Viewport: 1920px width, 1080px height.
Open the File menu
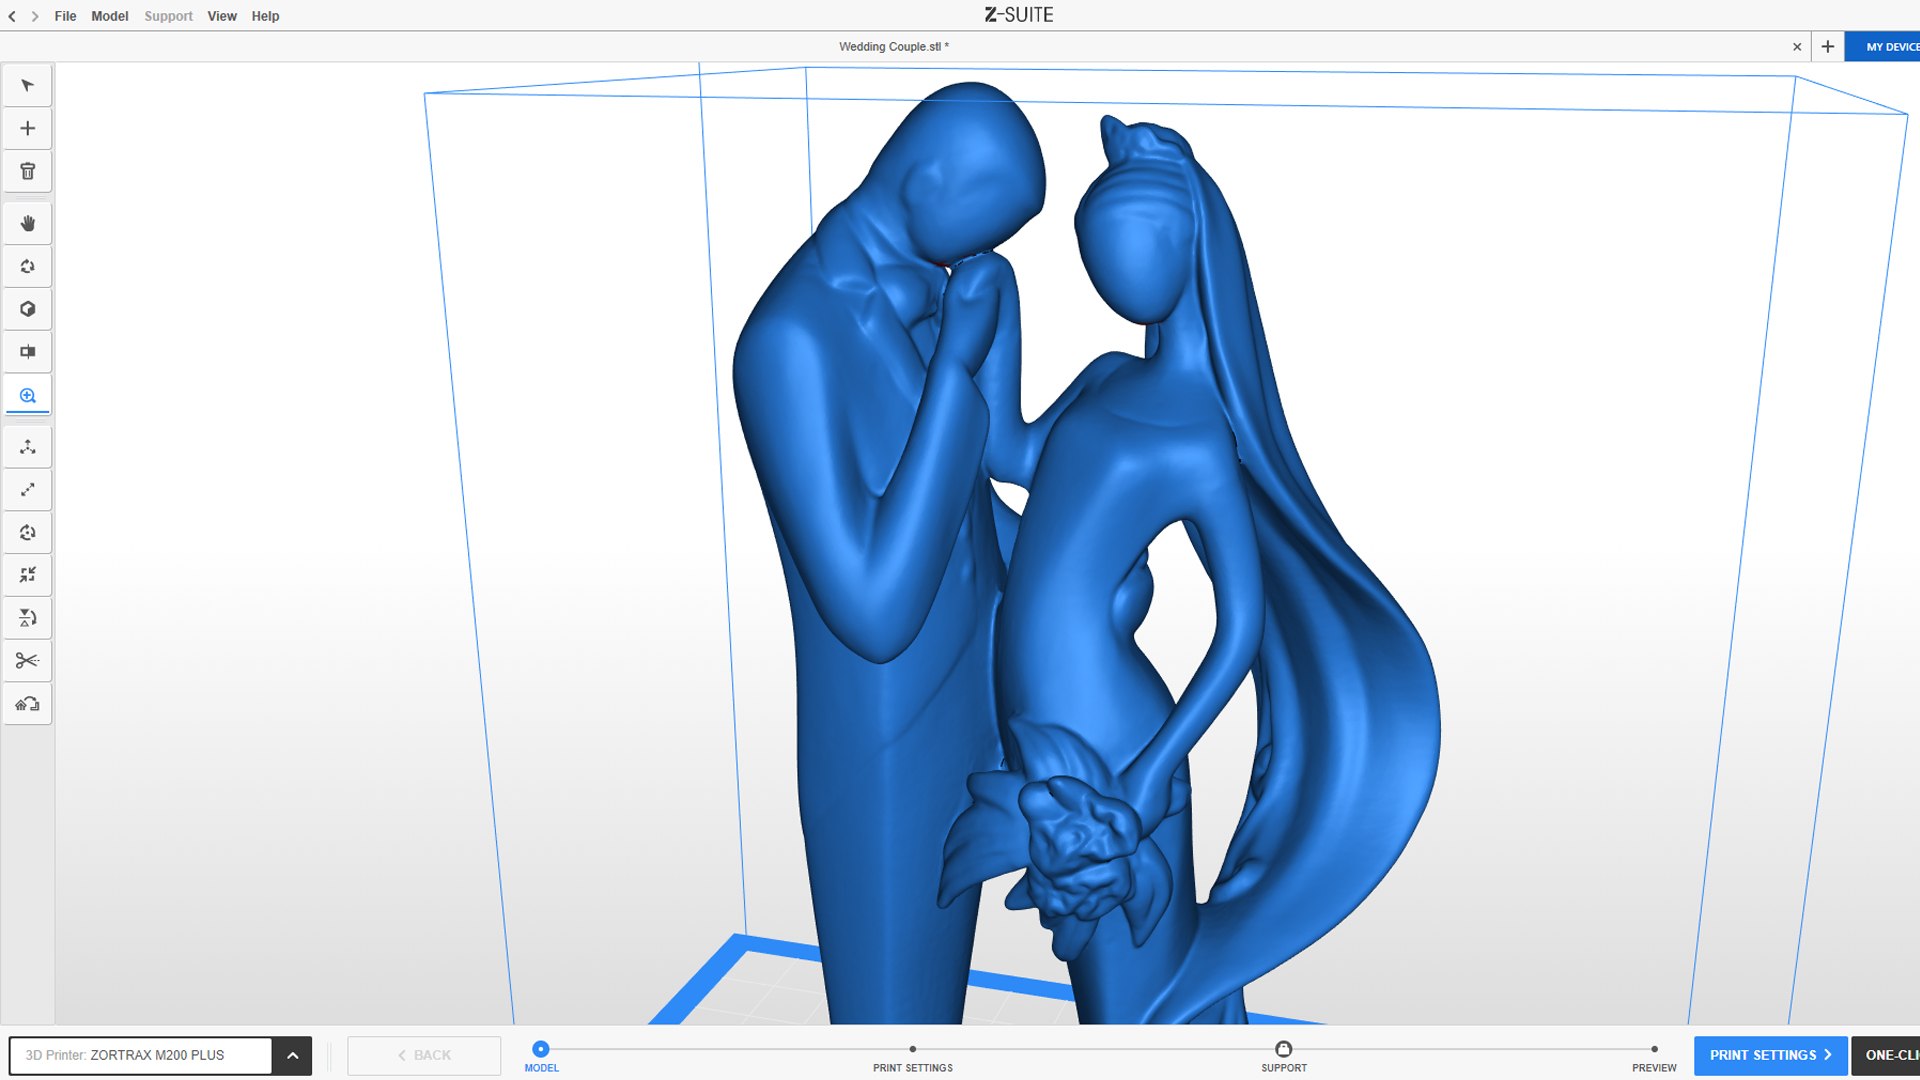(65, 16)
